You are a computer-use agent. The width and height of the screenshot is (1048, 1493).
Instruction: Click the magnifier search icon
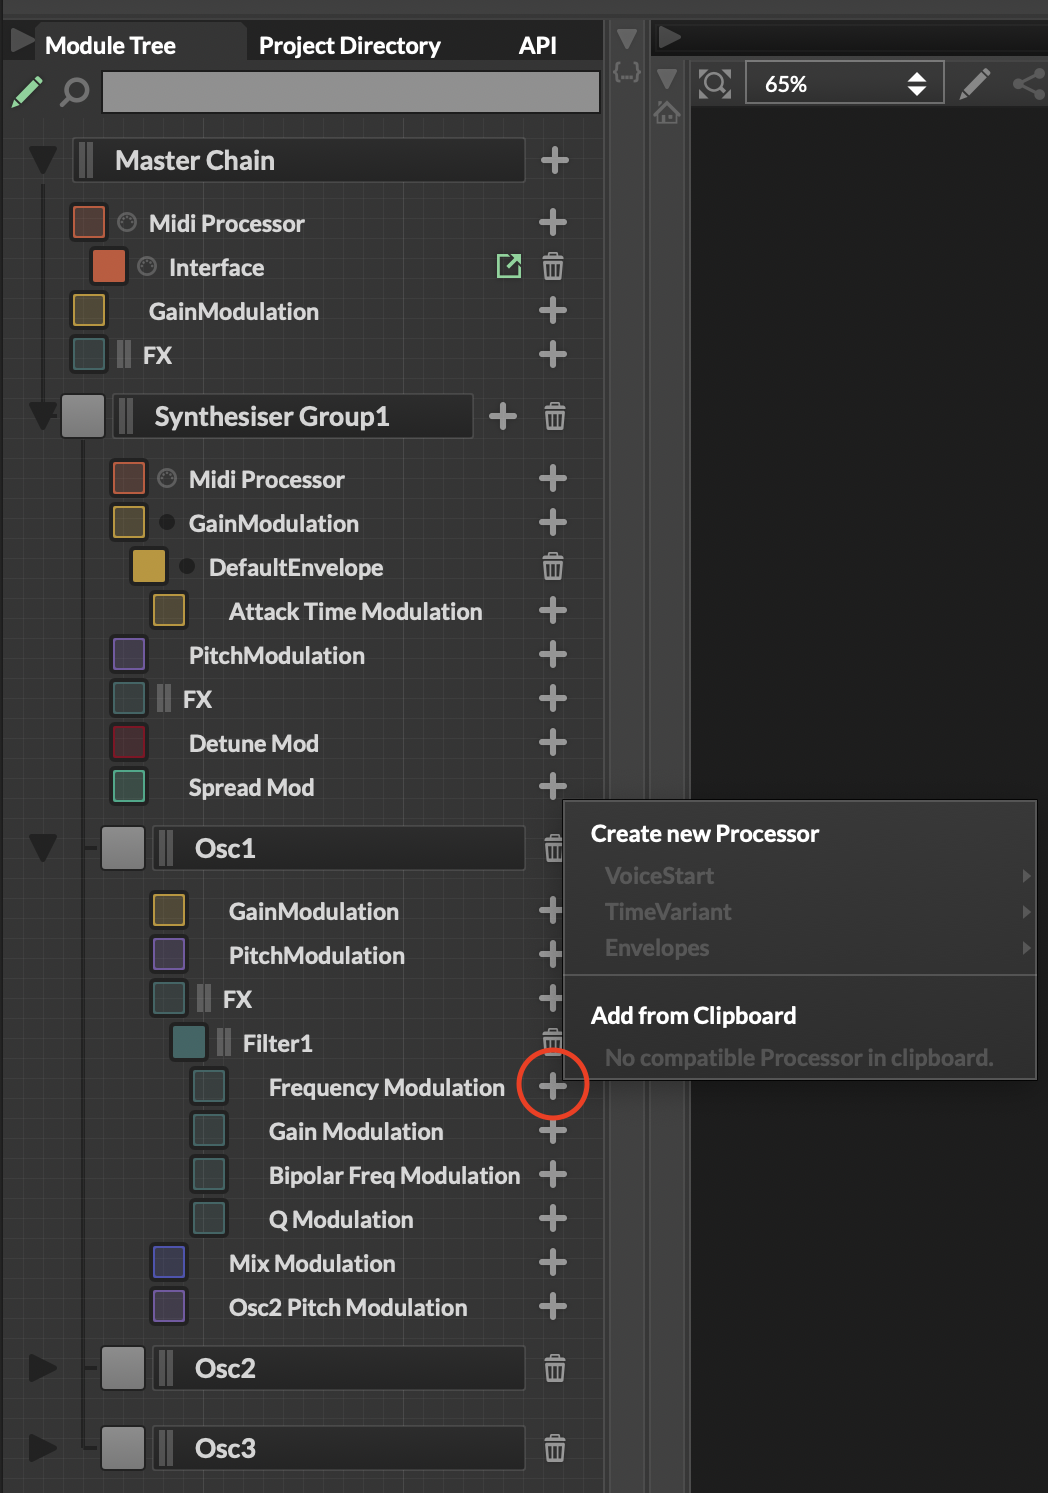pyautogui.click(x=74, y=92)
